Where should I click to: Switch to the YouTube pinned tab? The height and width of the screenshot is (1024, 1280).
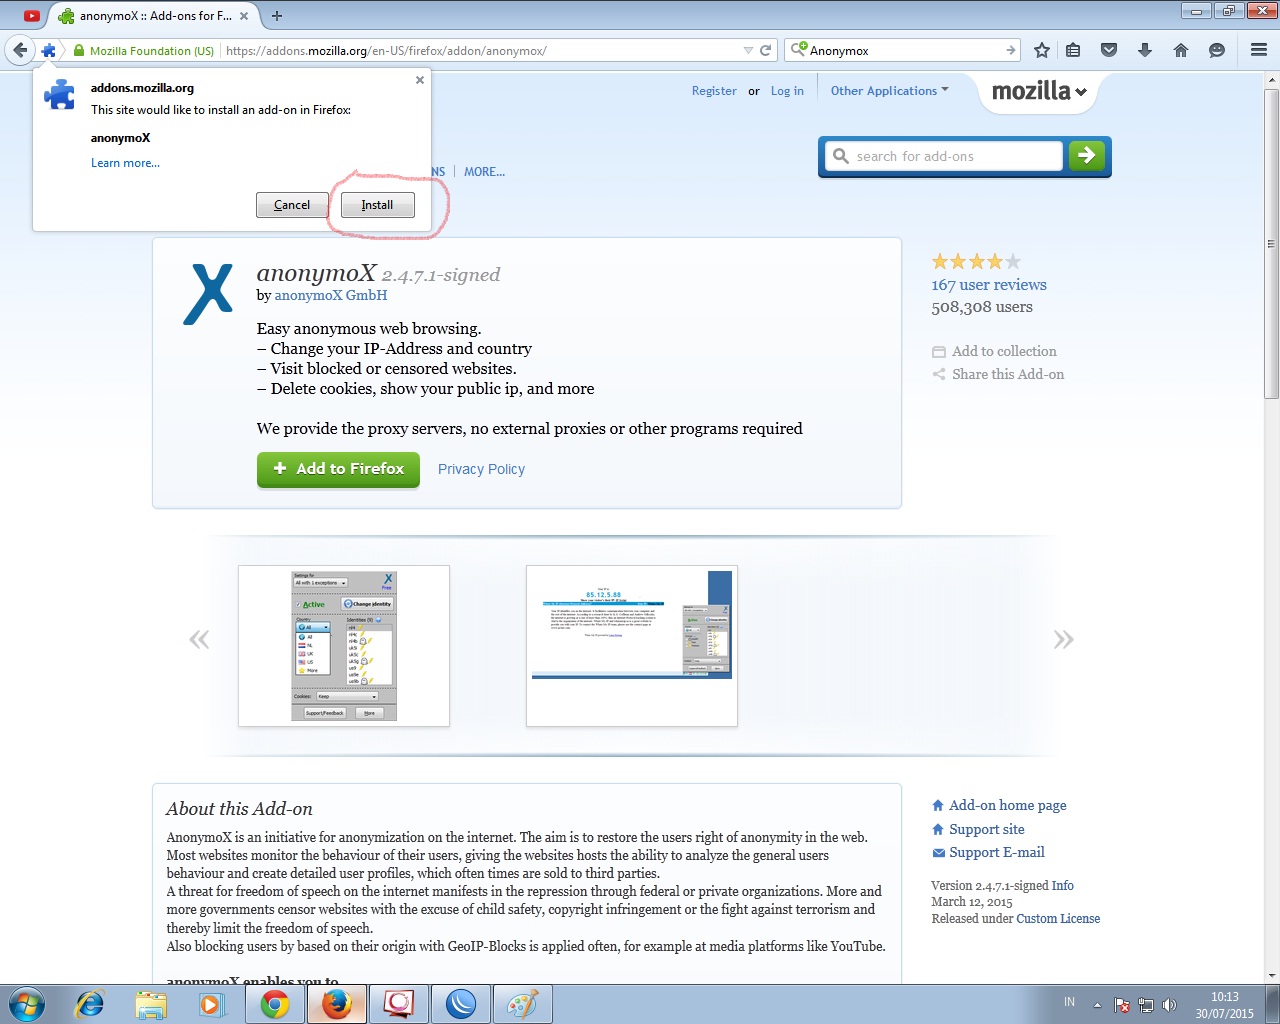pos(32,16)
